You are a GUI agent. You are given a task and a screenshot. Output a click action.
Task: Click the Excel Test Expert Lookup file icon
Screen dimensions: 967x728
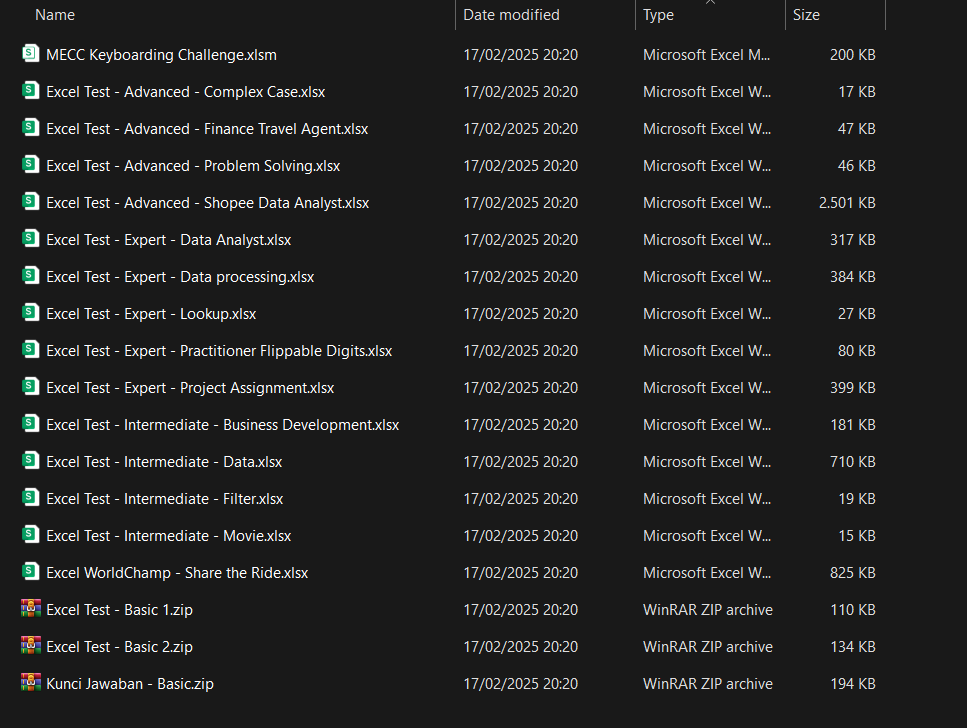[x=31, y=313]
